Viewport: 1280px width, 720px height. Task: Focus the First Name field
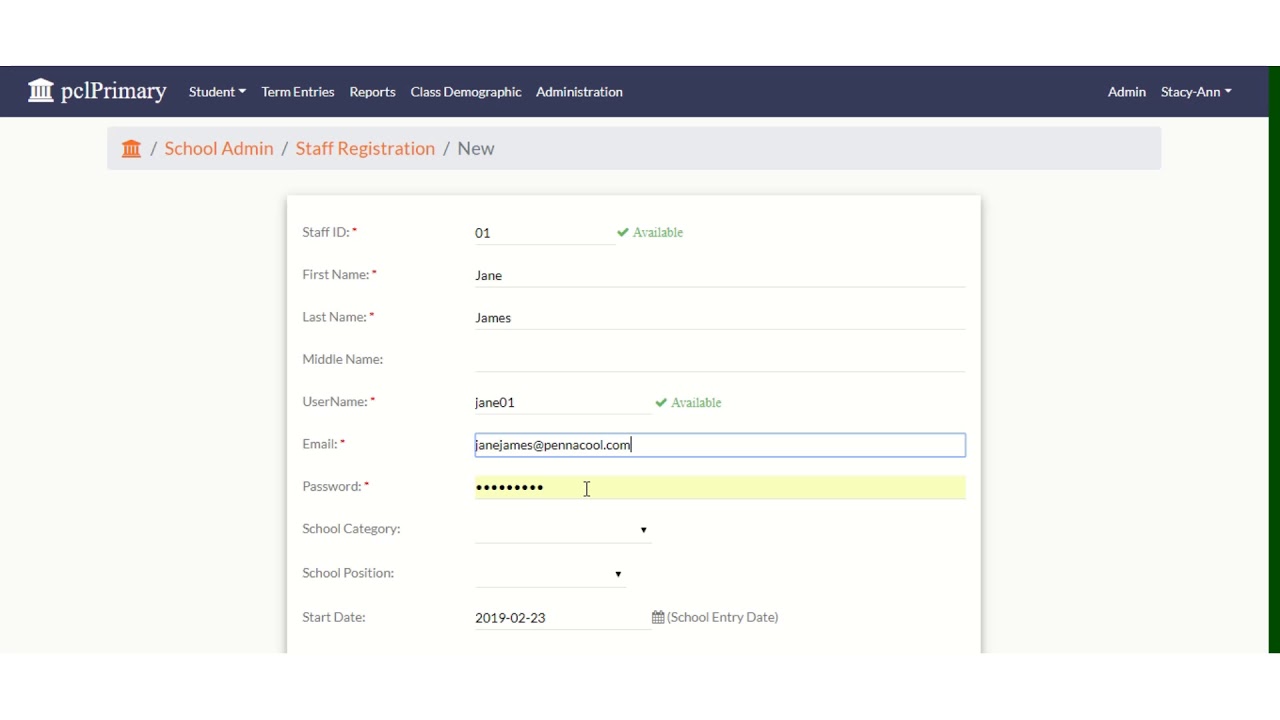tap(720, 276)
